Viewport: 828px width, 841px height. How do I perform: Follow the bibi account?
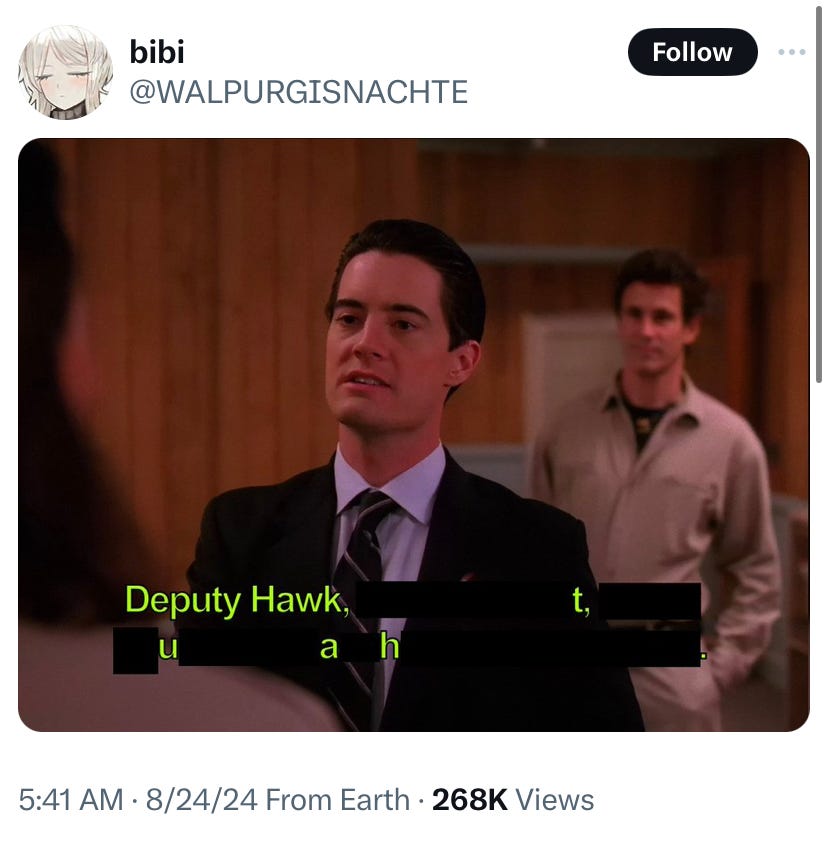pos(692,52)
